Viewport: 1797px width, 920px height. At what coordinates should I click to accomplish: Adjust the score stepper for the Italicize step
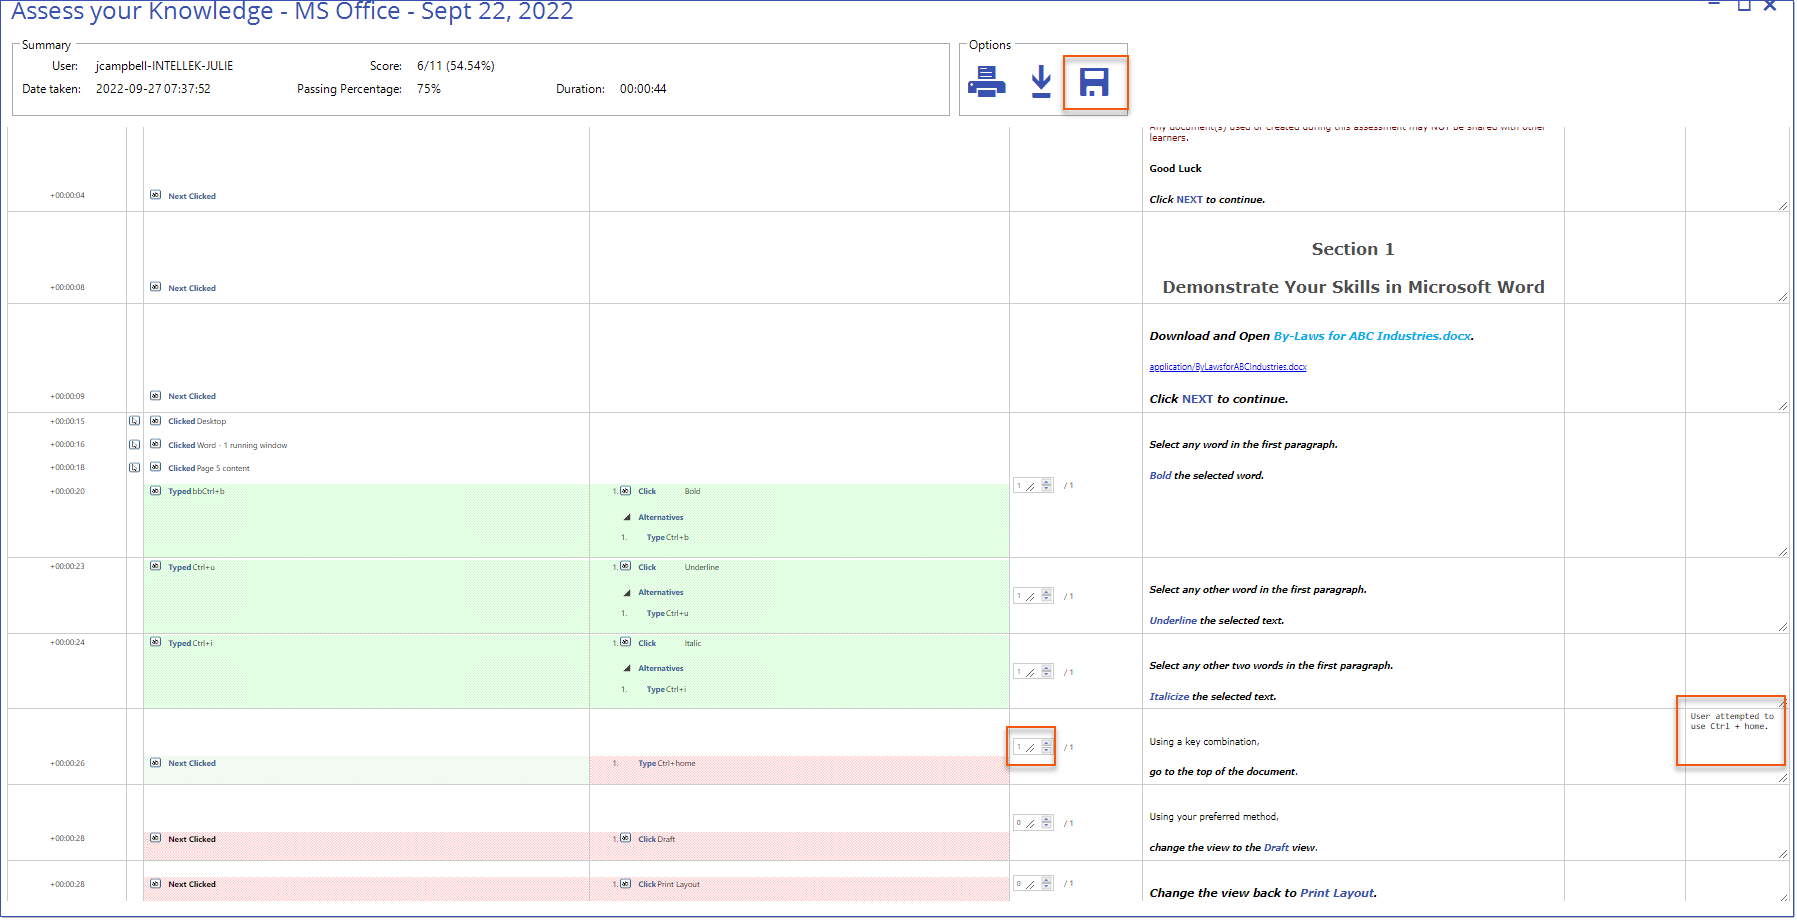pos(1047,672)
